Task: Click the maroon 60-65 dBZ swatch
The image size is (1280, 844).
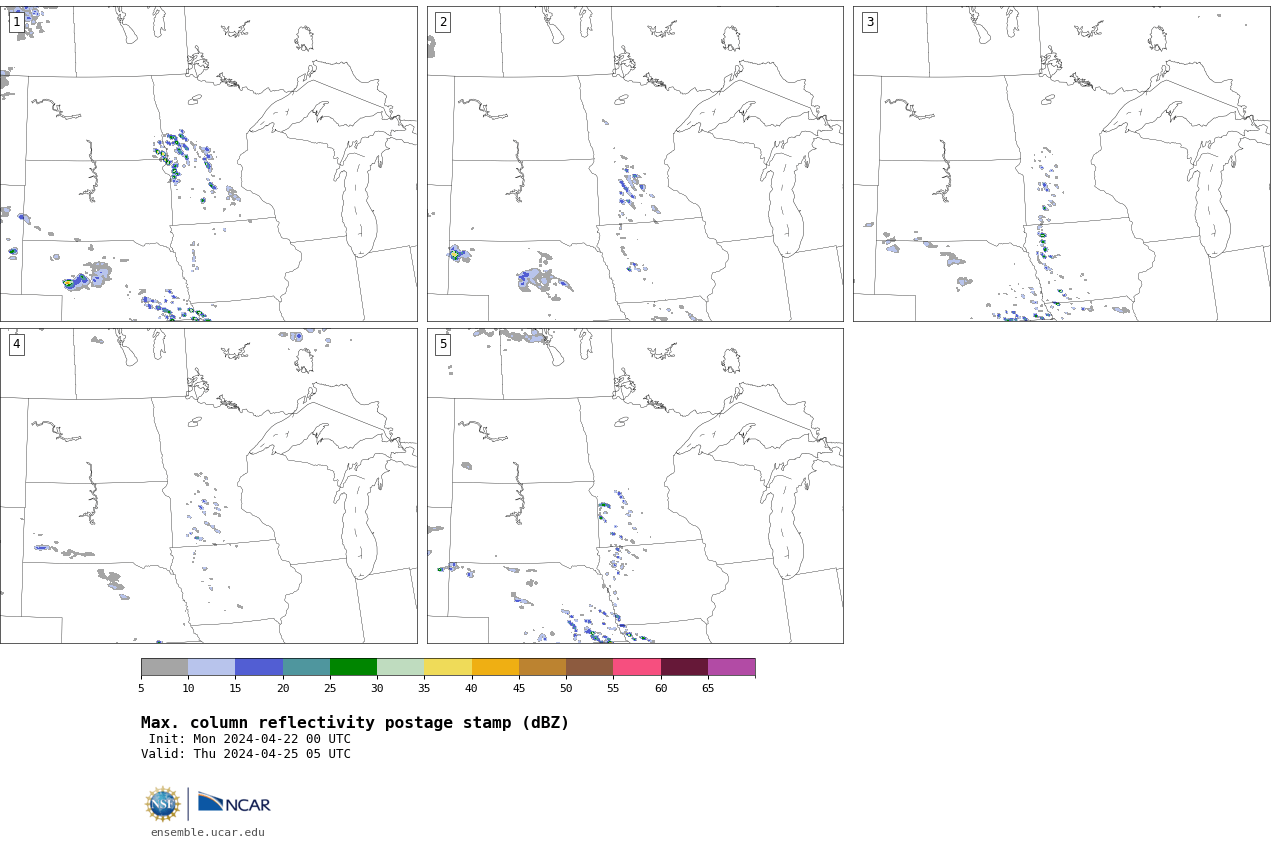Action: pyautogui.click(x=684, y=667)
